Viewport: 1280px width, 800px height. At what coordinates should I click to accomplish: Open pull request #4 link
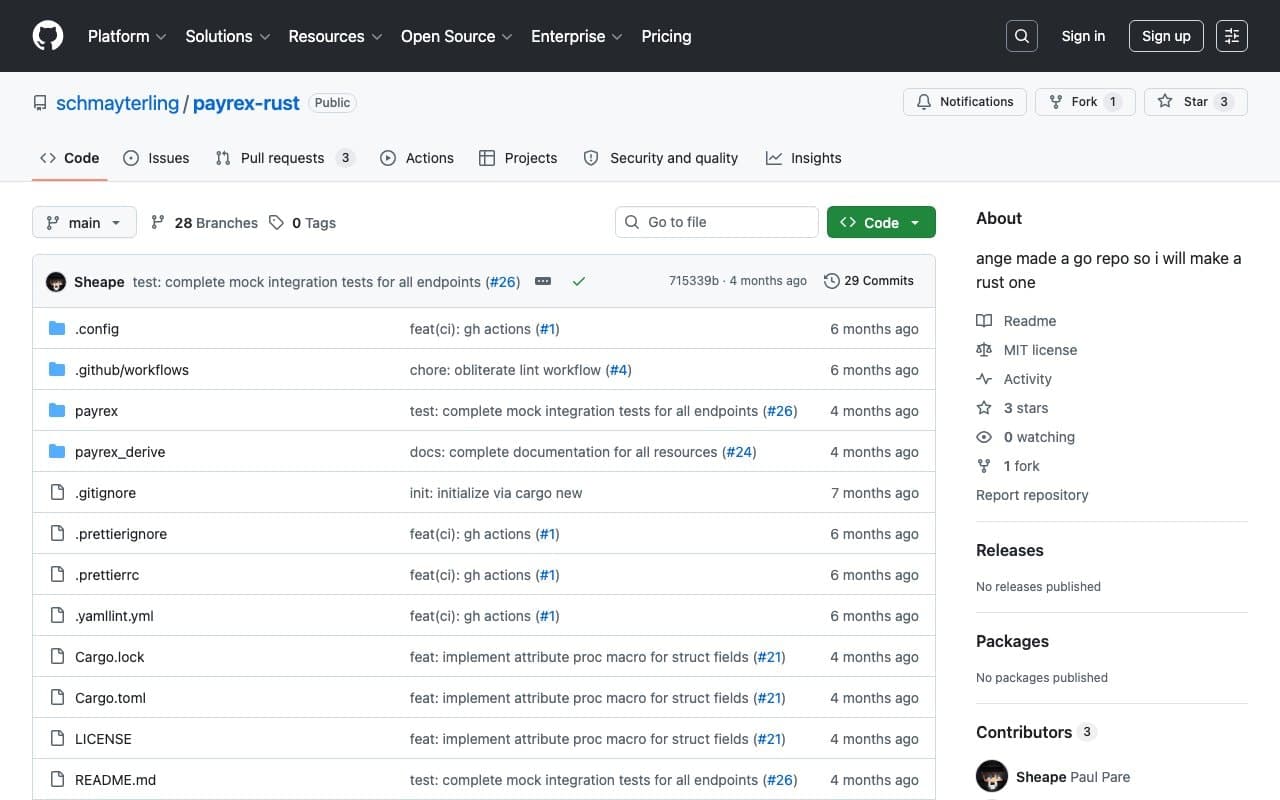(x=619, y=370)
